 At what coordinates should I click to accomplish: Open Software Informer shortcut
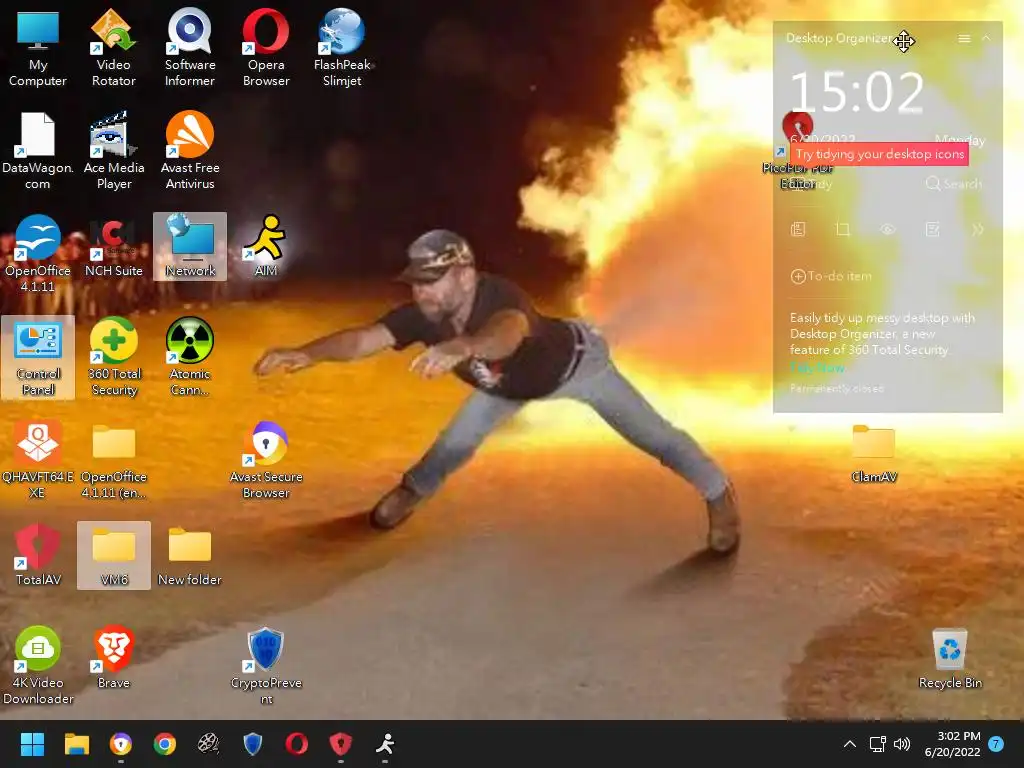coord(190,47)
